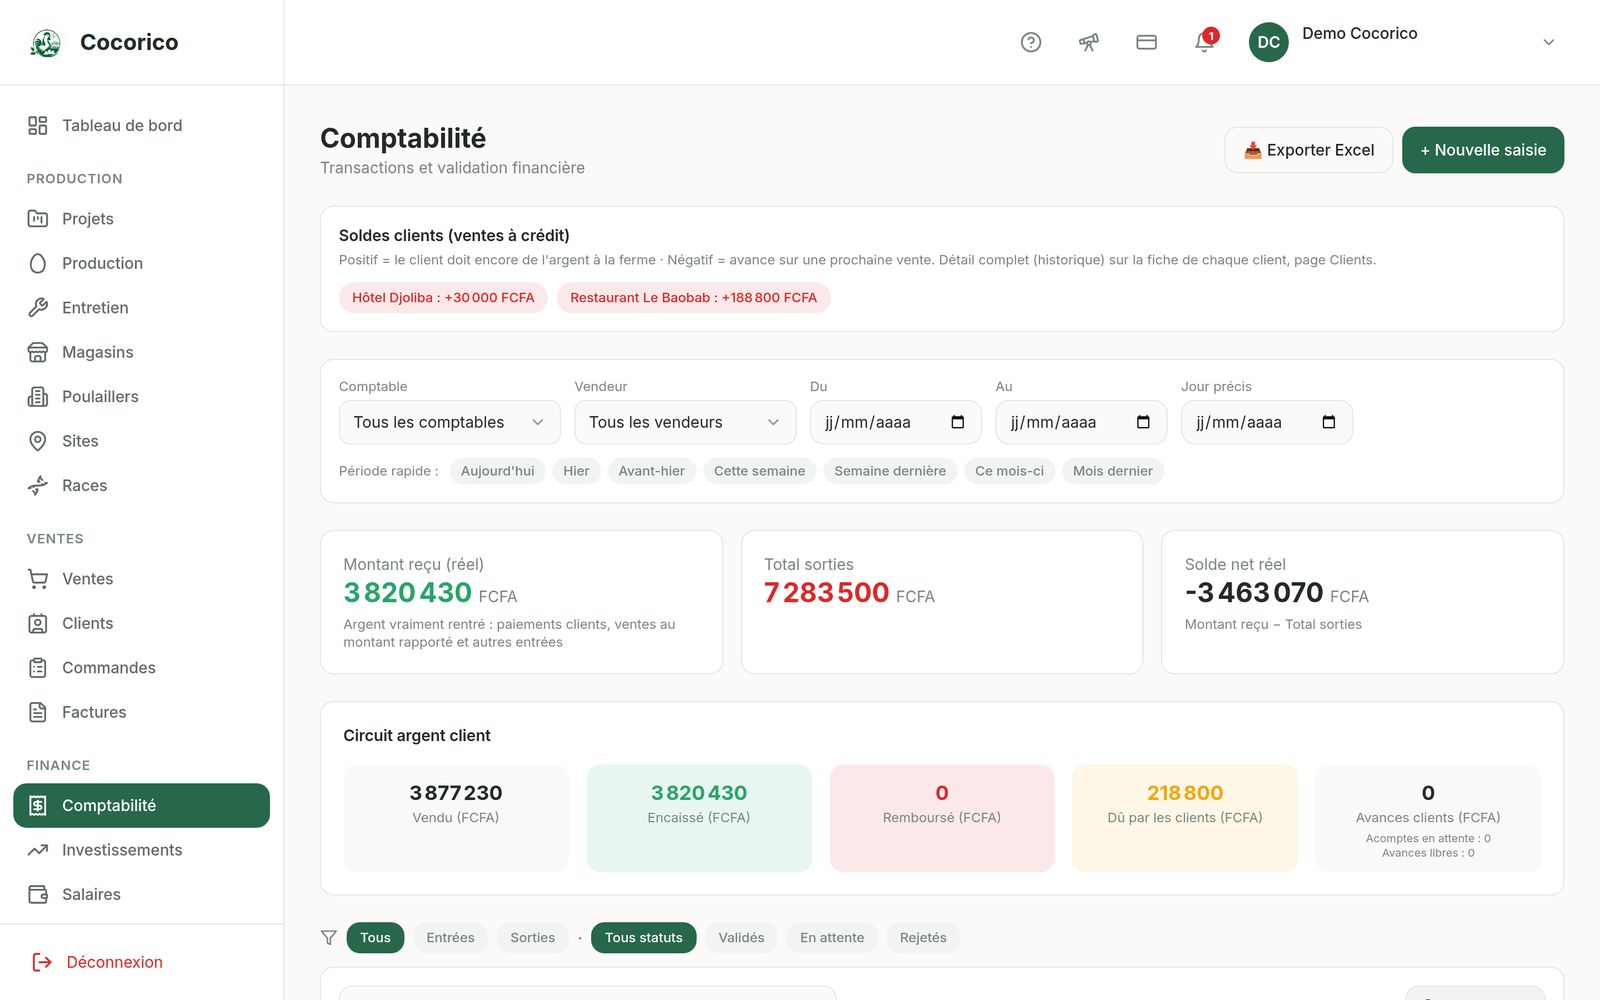
Task: Filter by Validés status
Action: (x=742, y=938)
